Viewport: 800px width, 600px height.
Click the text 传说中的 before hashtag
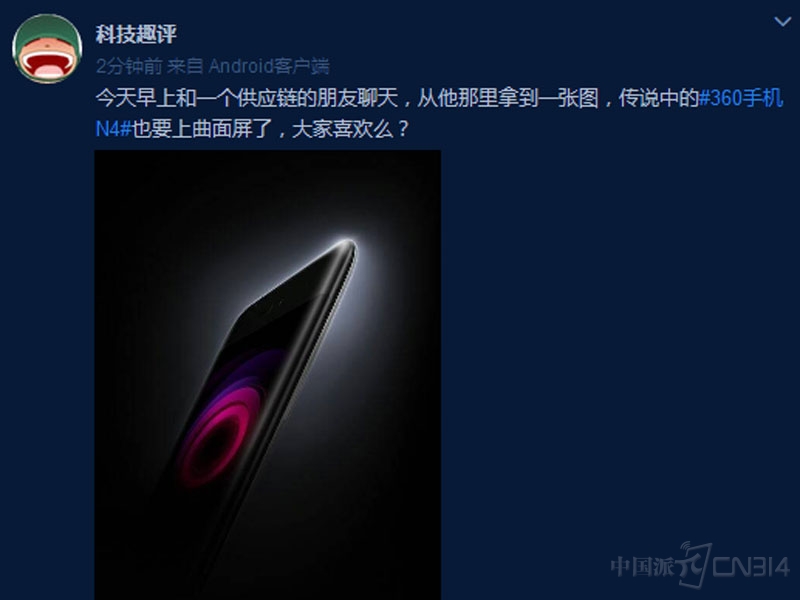659,98
